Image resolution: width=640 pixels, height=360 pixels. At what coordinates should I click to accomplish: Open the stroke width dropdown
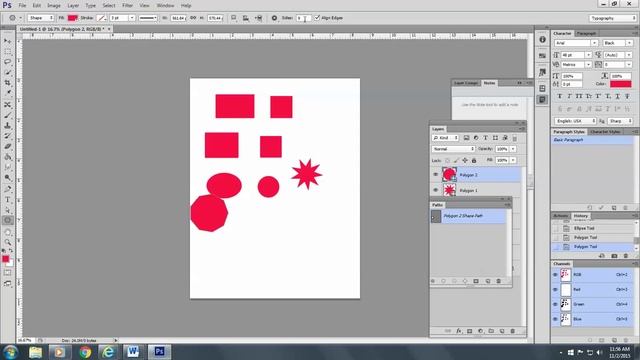pyautogui.click(x=131, y=18)
